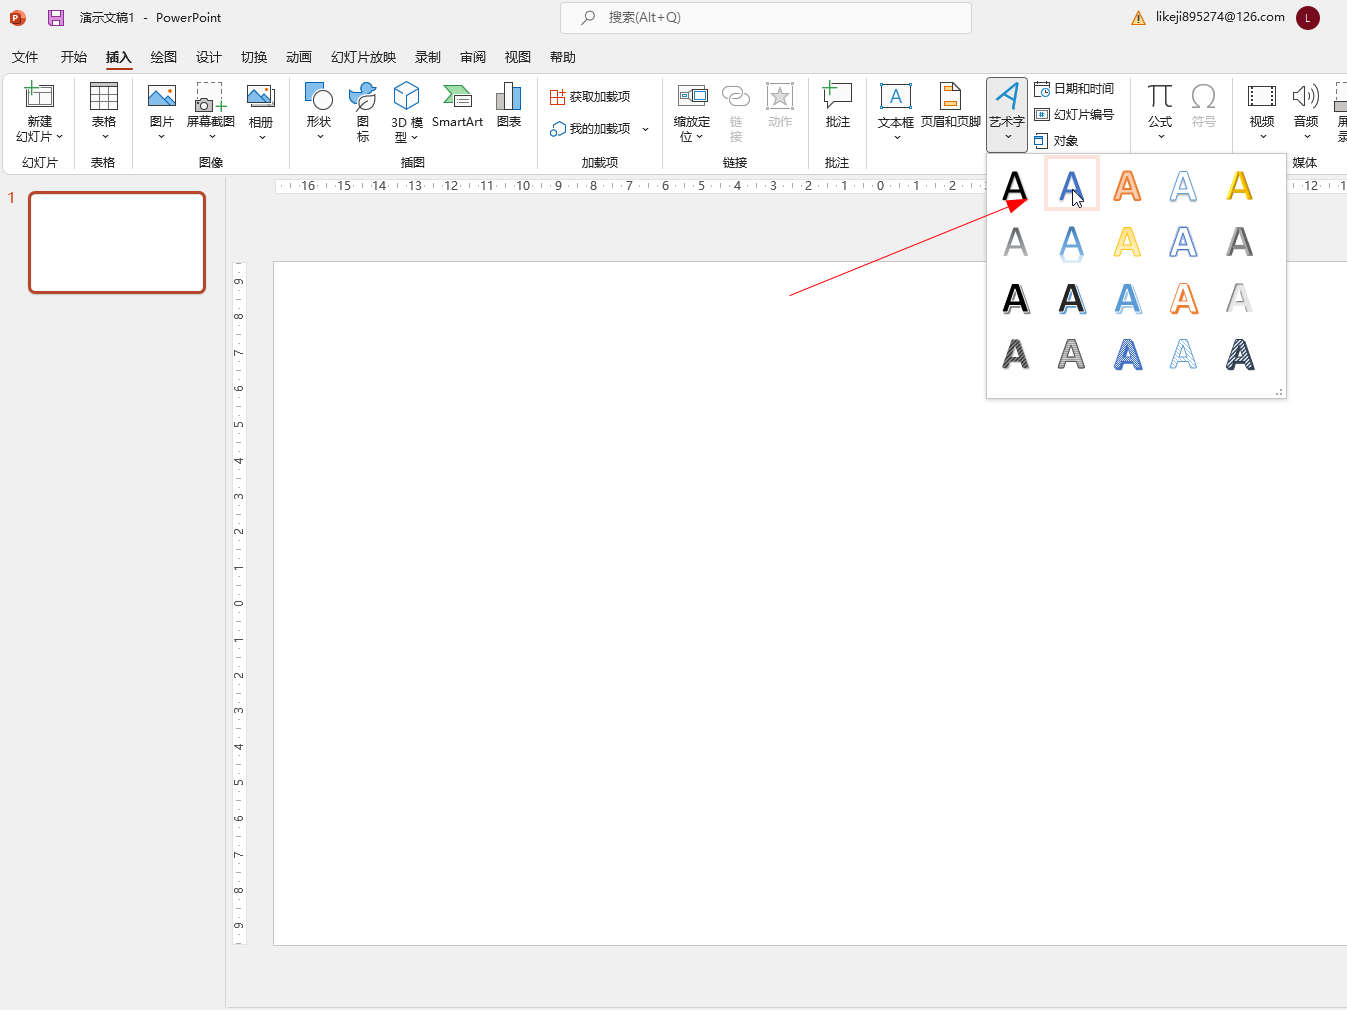Click the Save icon in title bar
The height and width of the screenshot is (1011, 1347).
coord(56,18)
